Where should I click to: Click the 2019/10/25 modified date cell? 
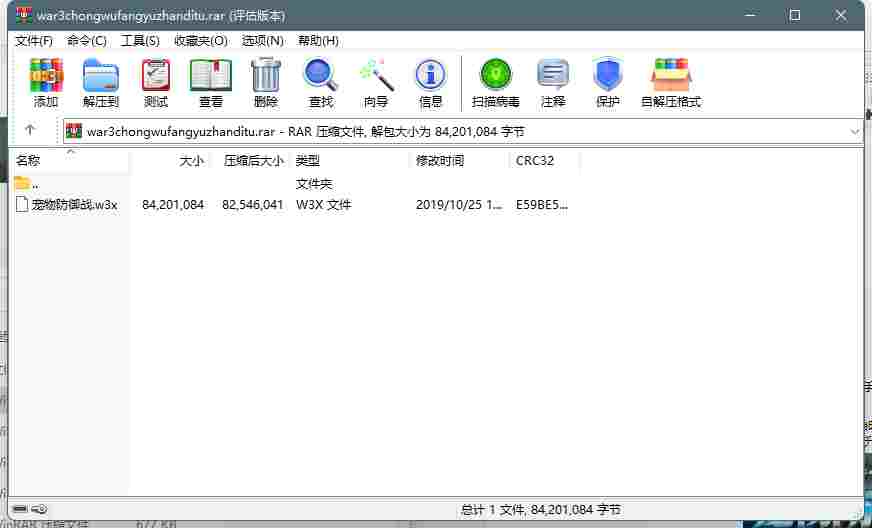(459, 205)
